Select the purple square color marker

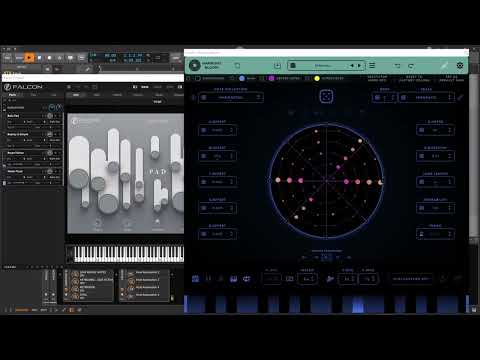(x=271, y=78)
